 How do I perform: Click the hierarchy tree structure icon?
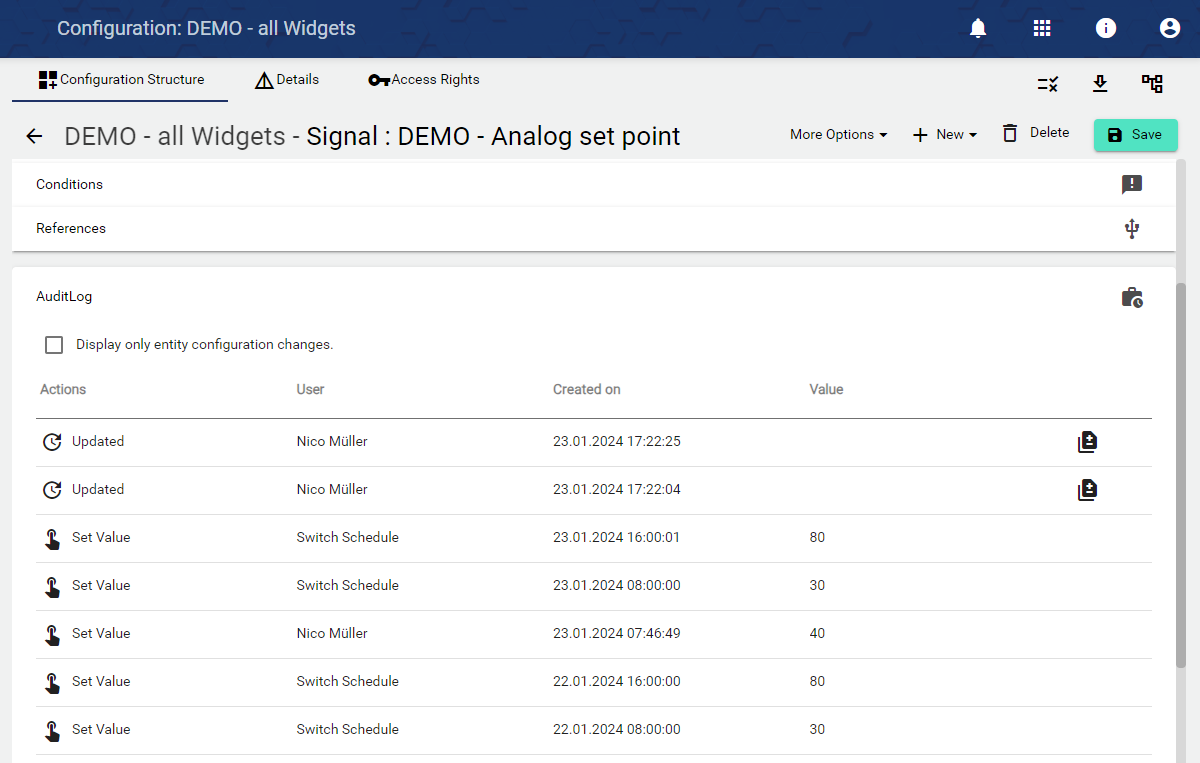point(1152,84)
